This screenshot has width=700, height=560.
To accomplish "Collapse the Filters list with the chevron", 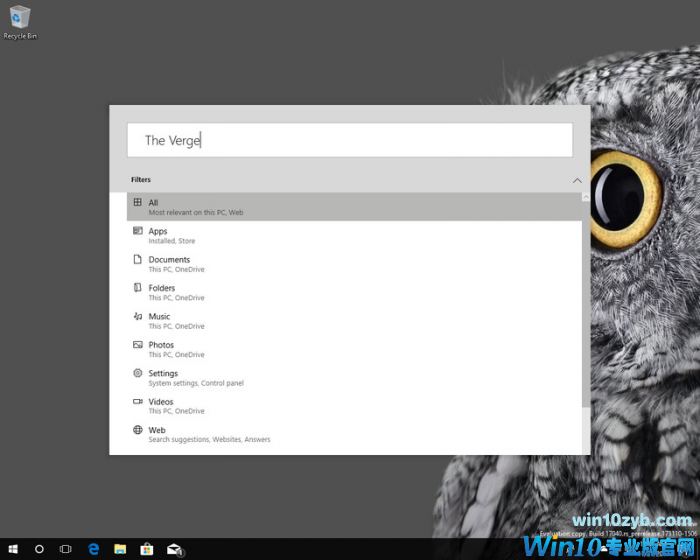I will (x=577, y=180).
